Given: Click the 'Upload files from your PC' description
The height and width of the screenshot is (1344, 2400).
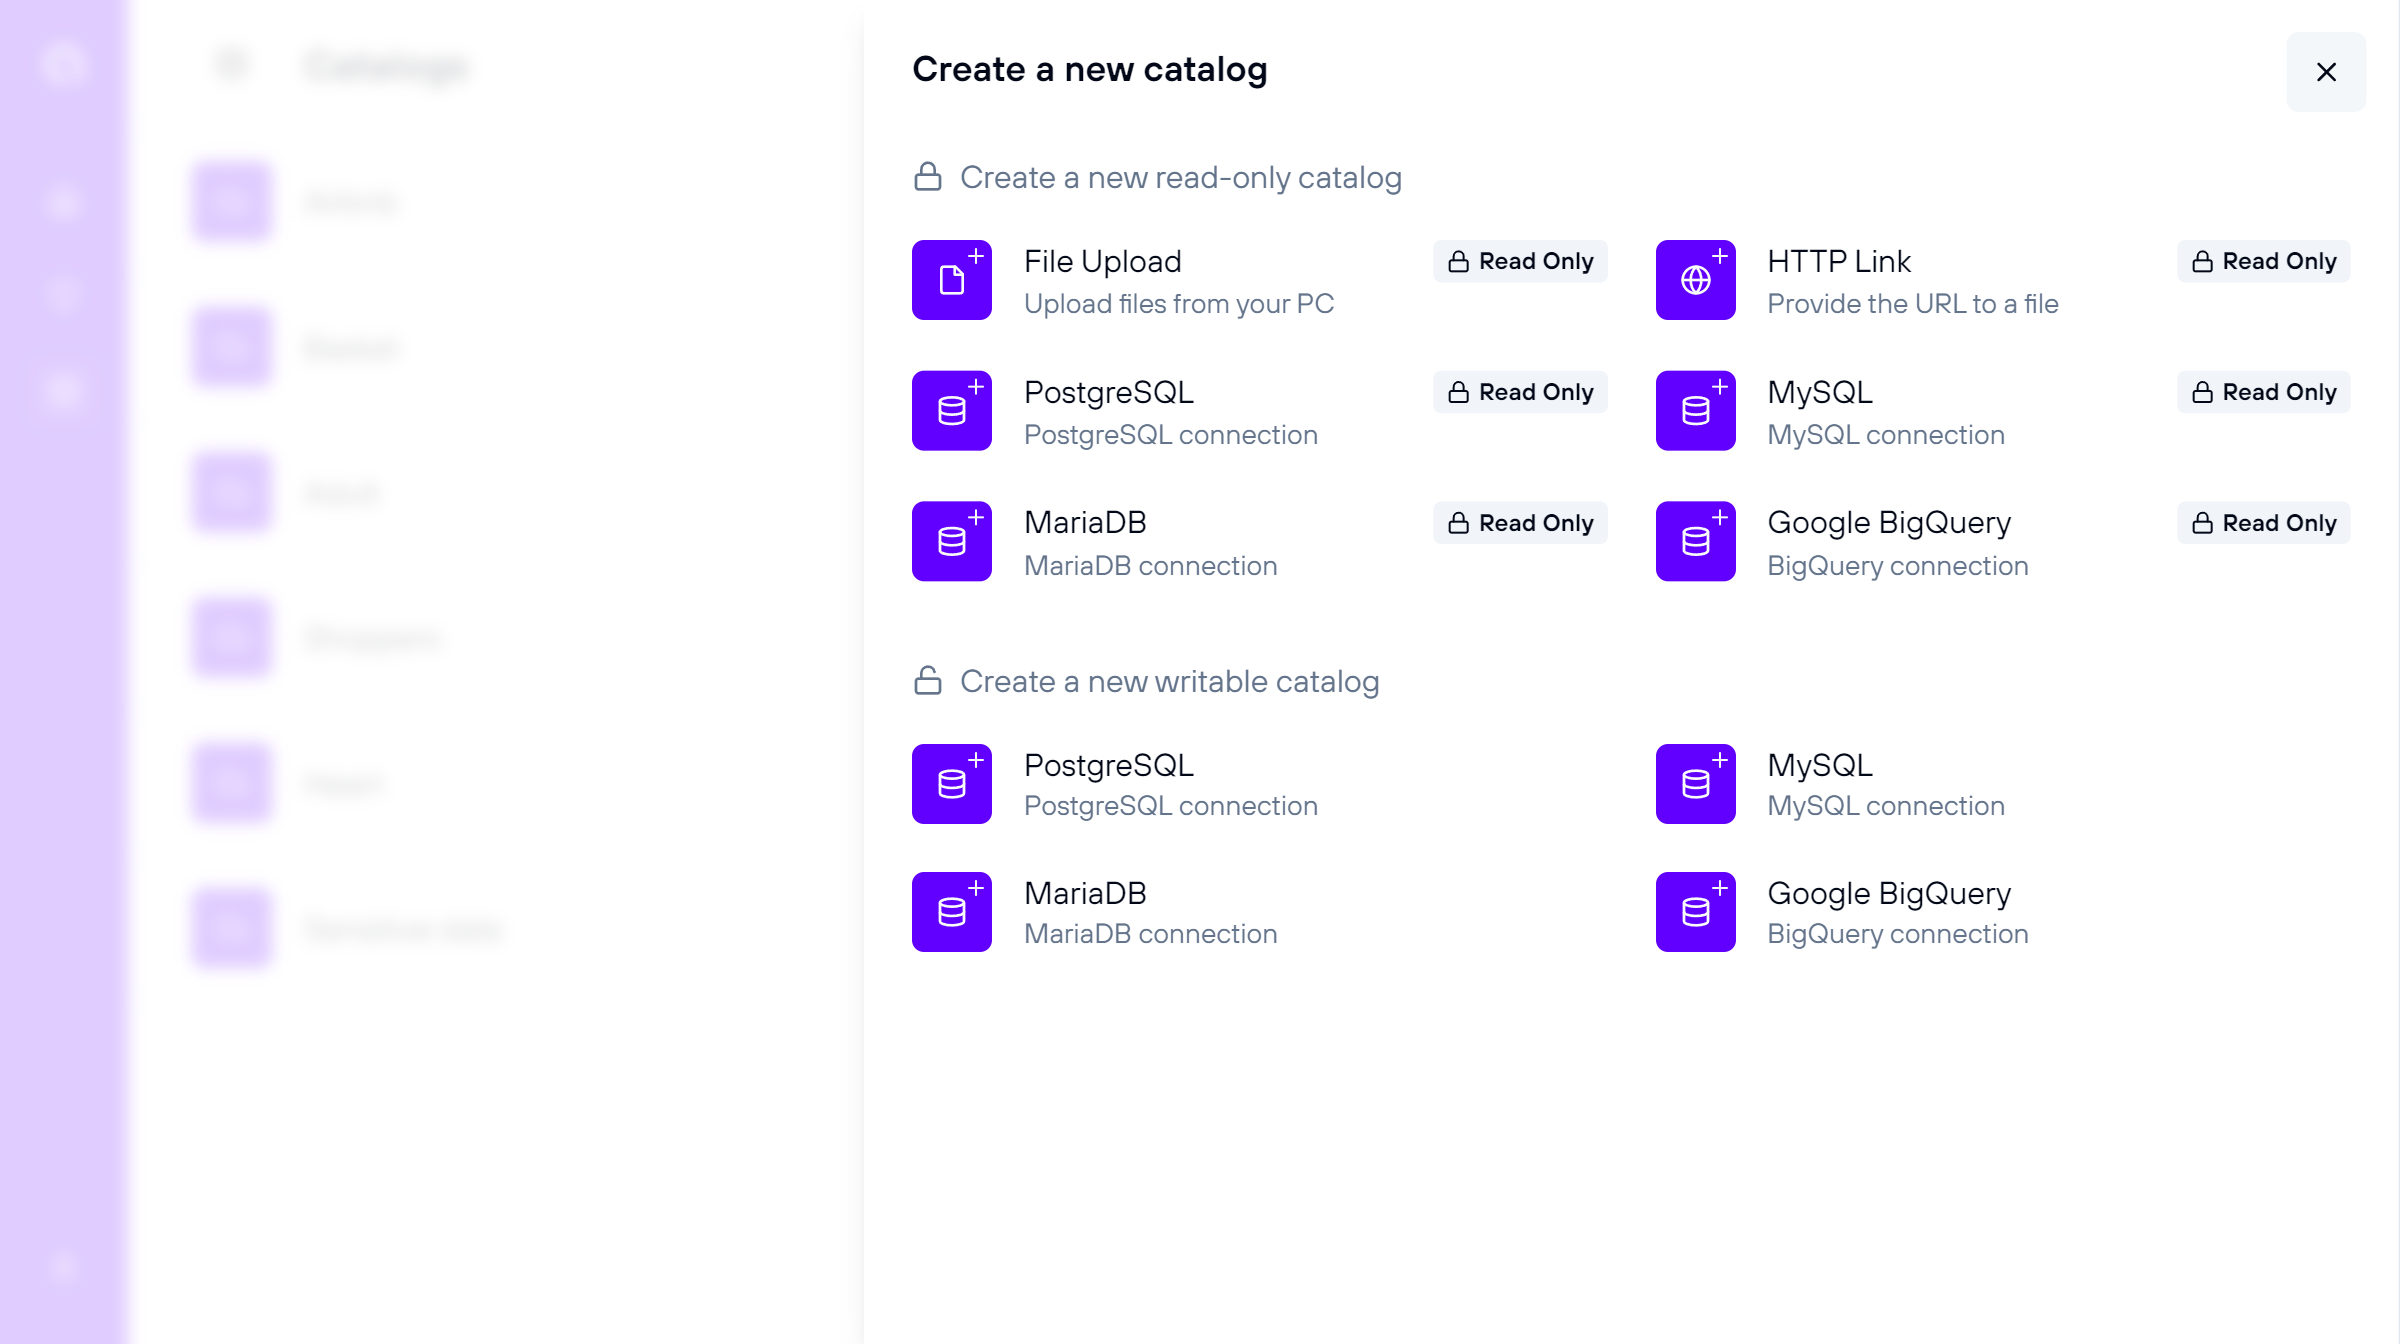Looking at the screenshot, I should (x=1179, y=304).
